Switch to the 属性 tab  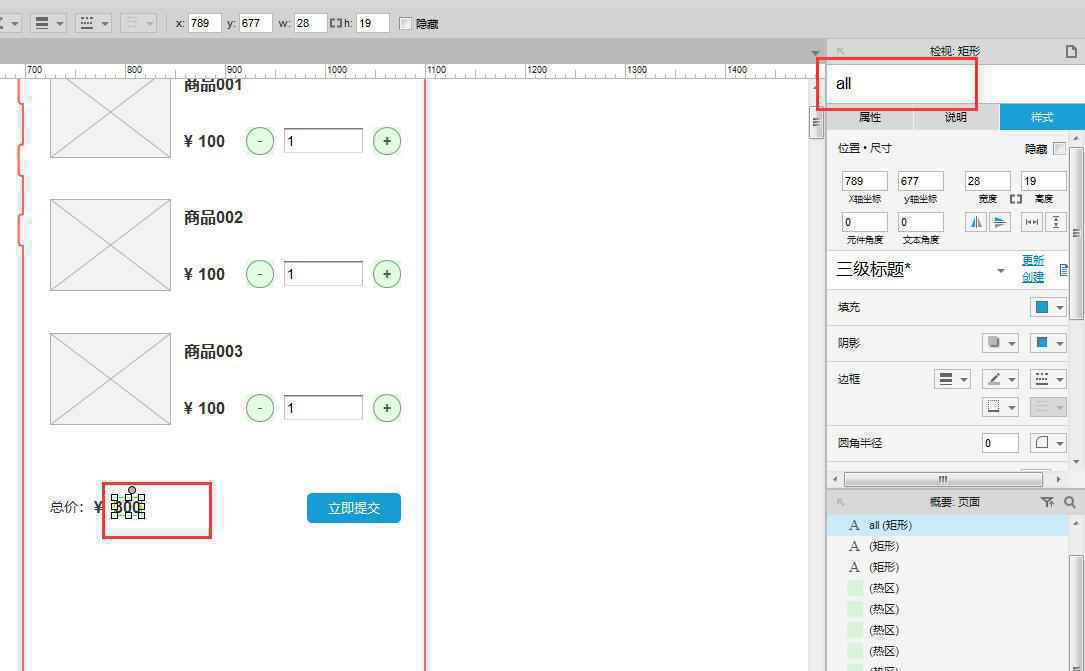(x=870, y=117)
